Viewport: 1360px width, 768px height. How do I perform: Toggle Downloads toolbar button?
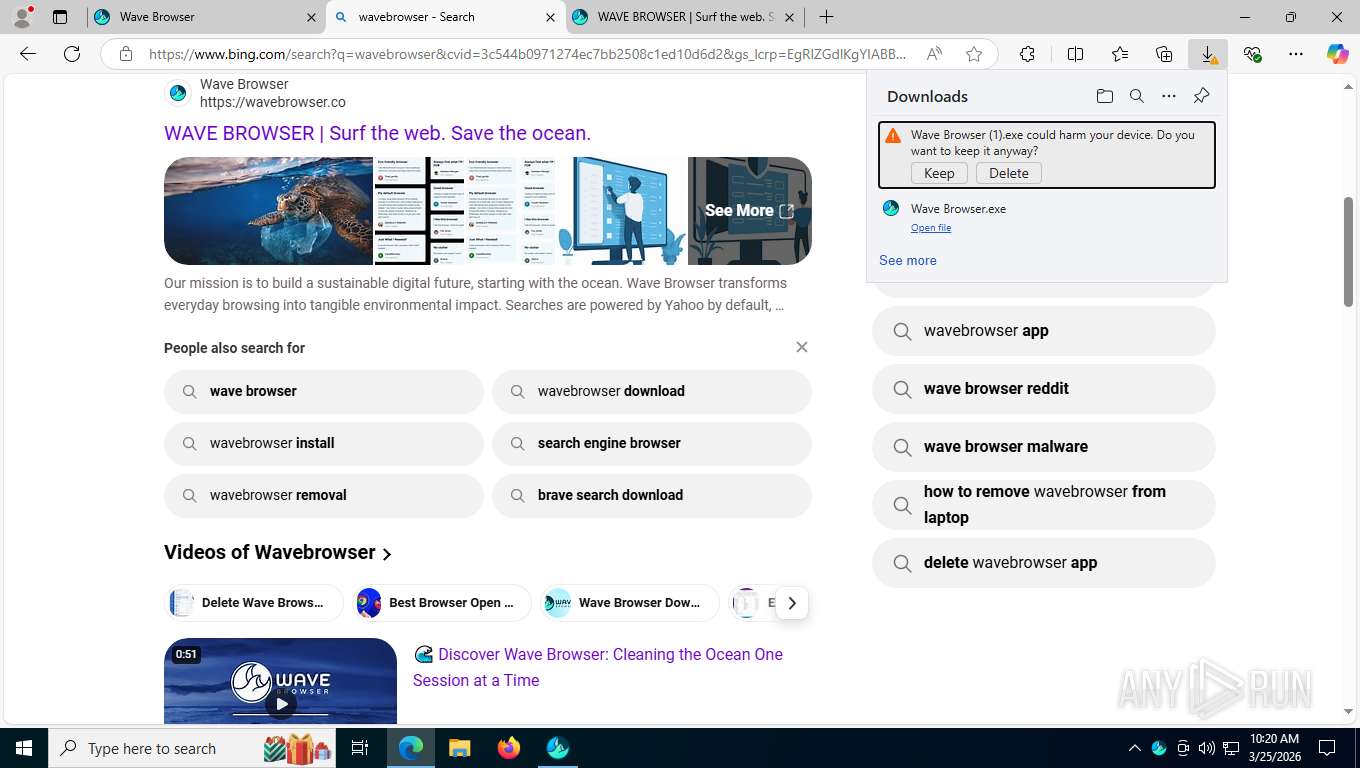[x=1208, y=54]
